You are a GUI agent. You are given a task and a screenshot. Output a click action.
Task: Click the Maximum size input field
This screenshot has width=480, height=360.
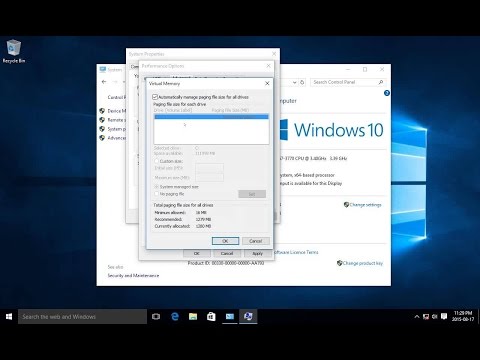click(209, 178)
